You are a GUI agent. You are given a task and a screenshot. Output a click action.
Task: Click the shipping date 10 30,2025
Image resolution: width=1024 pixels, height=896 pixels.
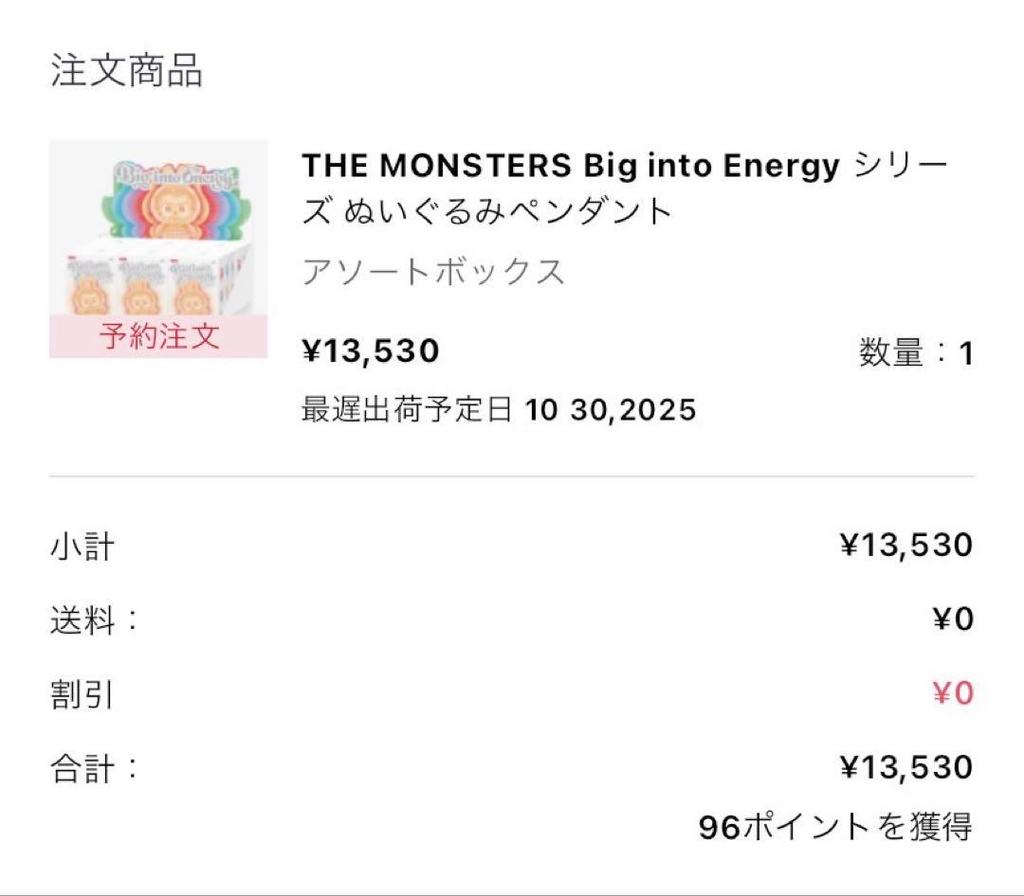(x=609, y=410)
